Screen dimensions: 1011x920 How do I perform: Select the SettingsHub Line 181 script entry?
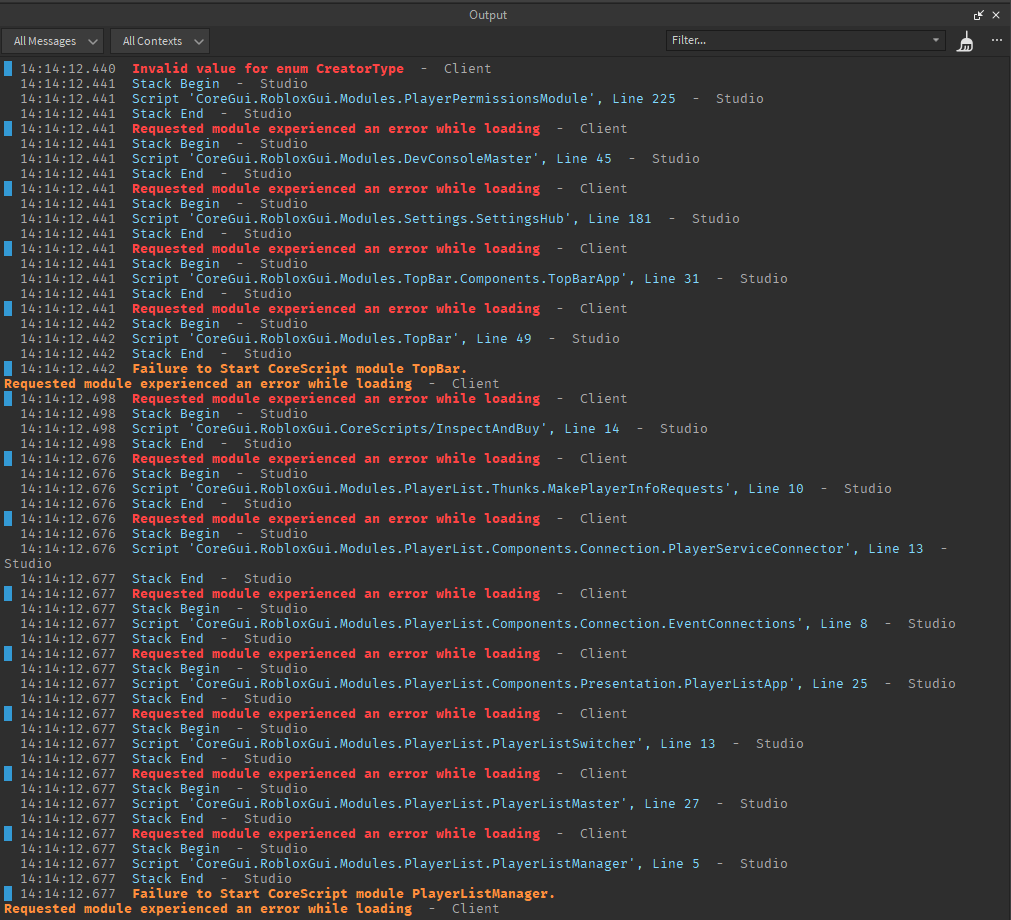coord(392,219)
